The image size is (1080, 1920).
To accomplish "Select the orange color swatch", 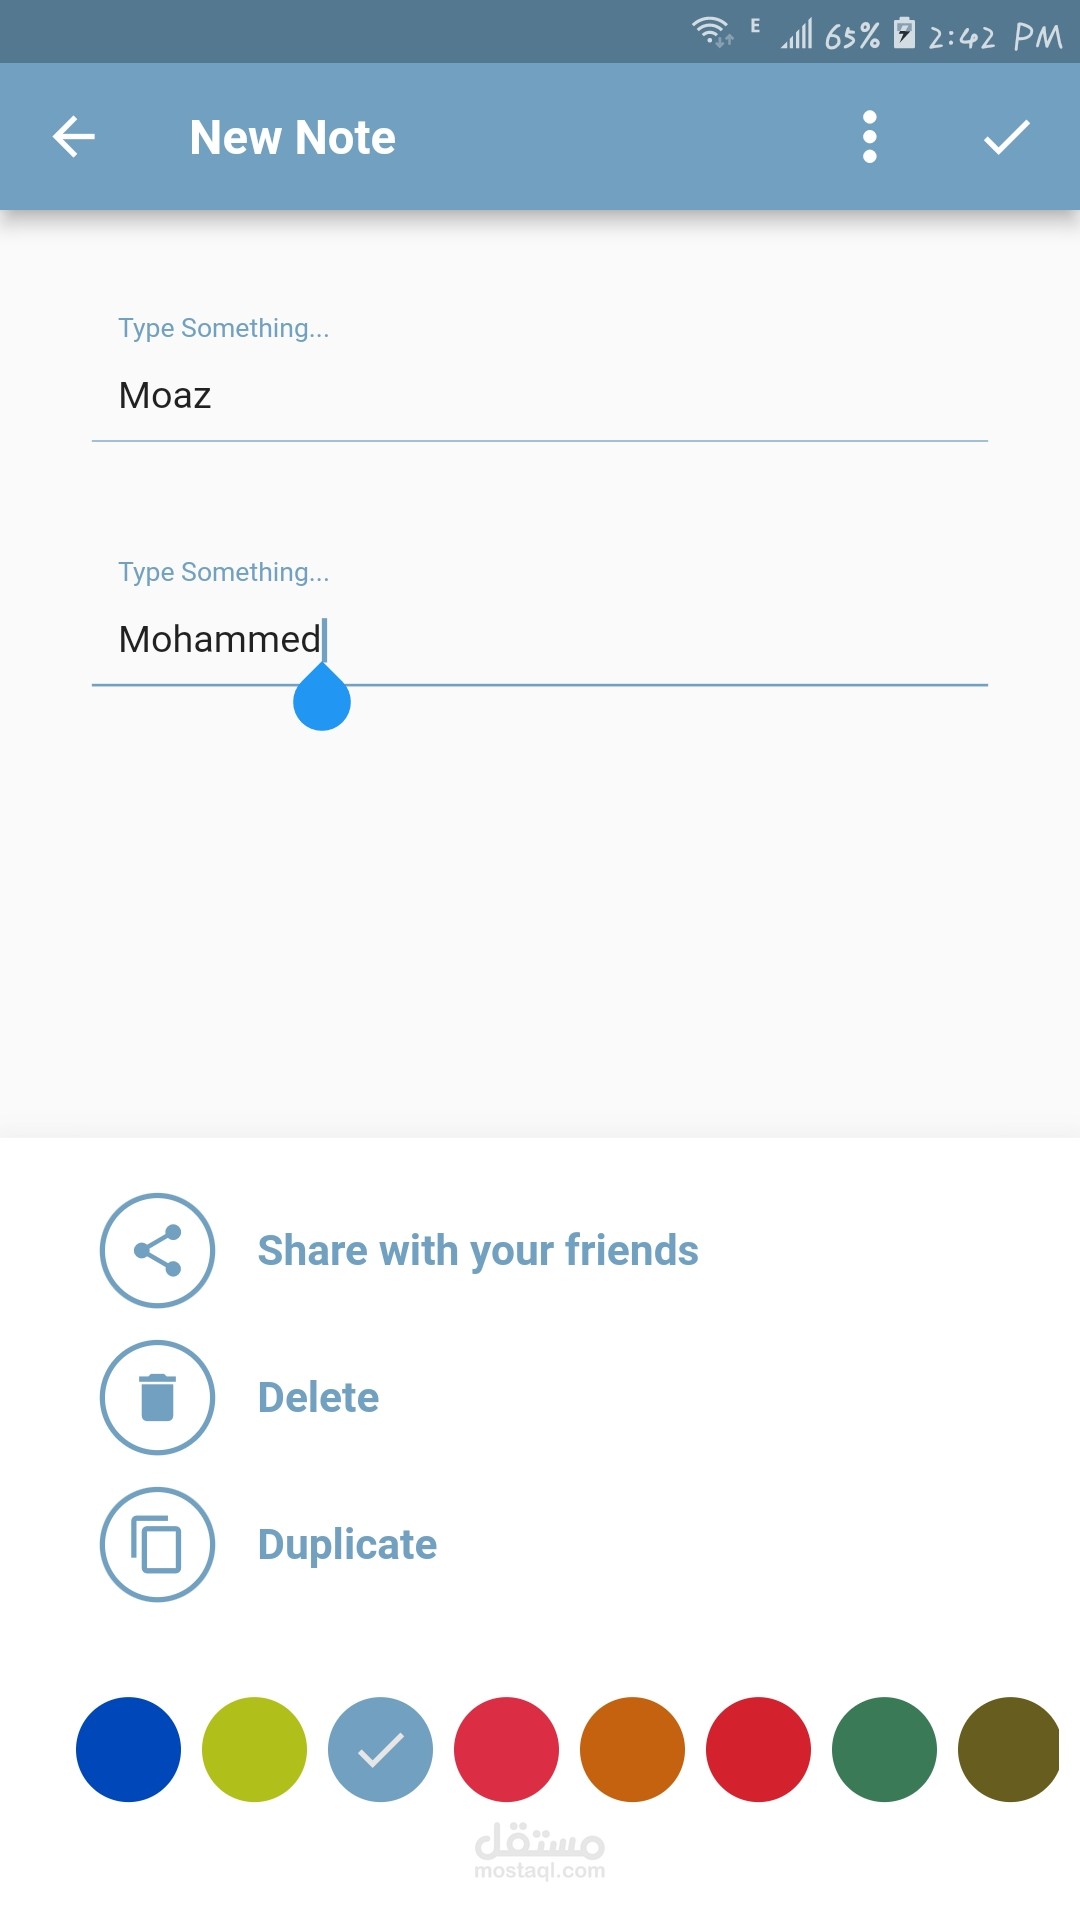I will (x=631, y=1749).
